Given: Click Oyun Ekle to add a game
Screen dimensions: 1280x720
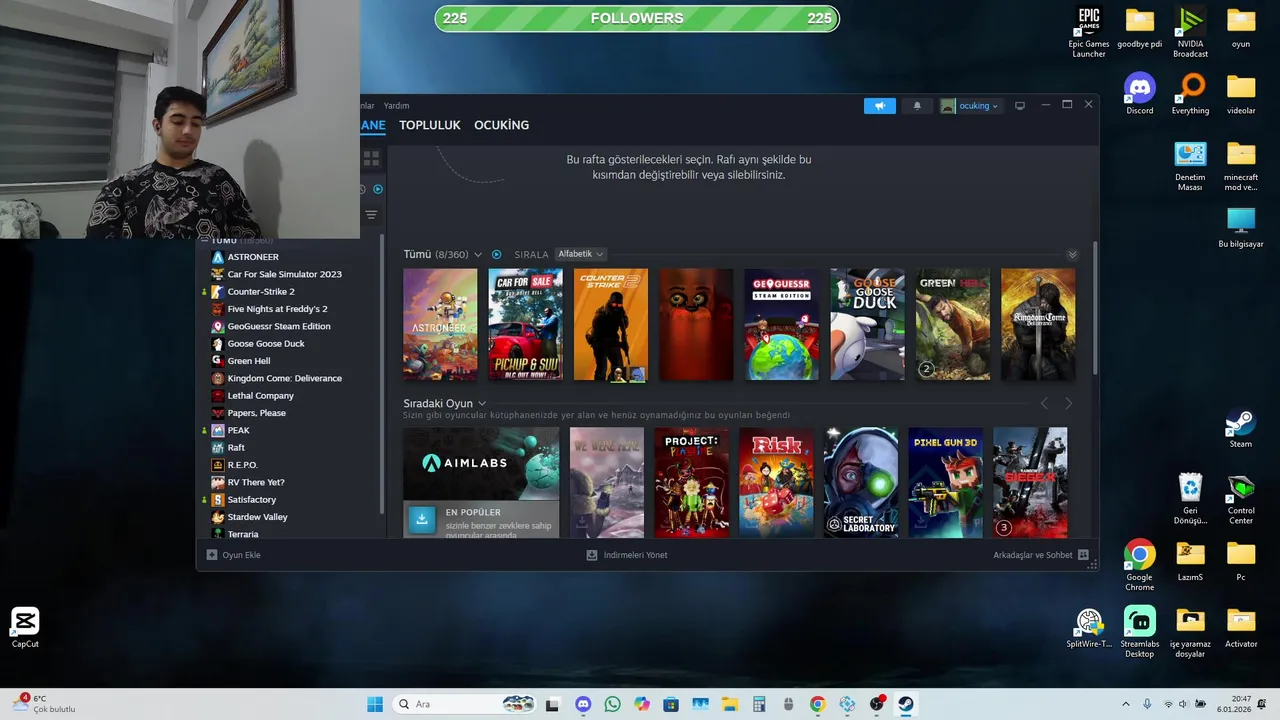Looking at the screenshot, I should [234, 555].
